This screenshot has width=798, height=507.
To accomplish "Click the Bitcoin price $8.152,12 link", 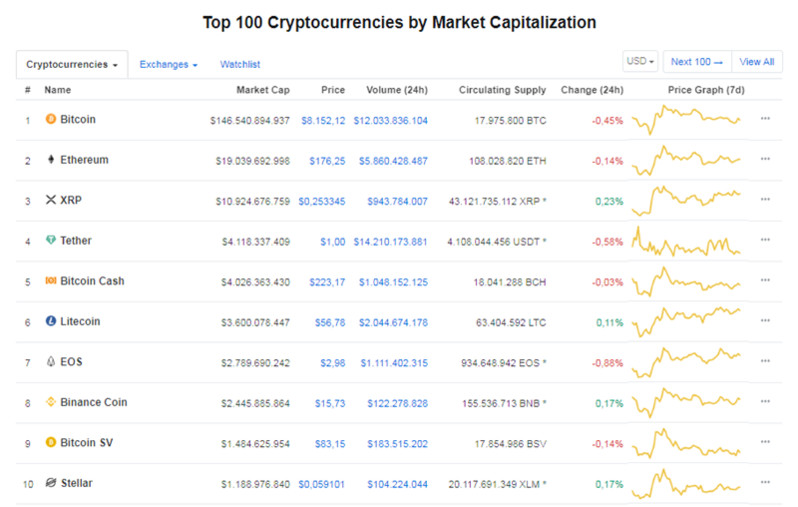I will 323,121.
